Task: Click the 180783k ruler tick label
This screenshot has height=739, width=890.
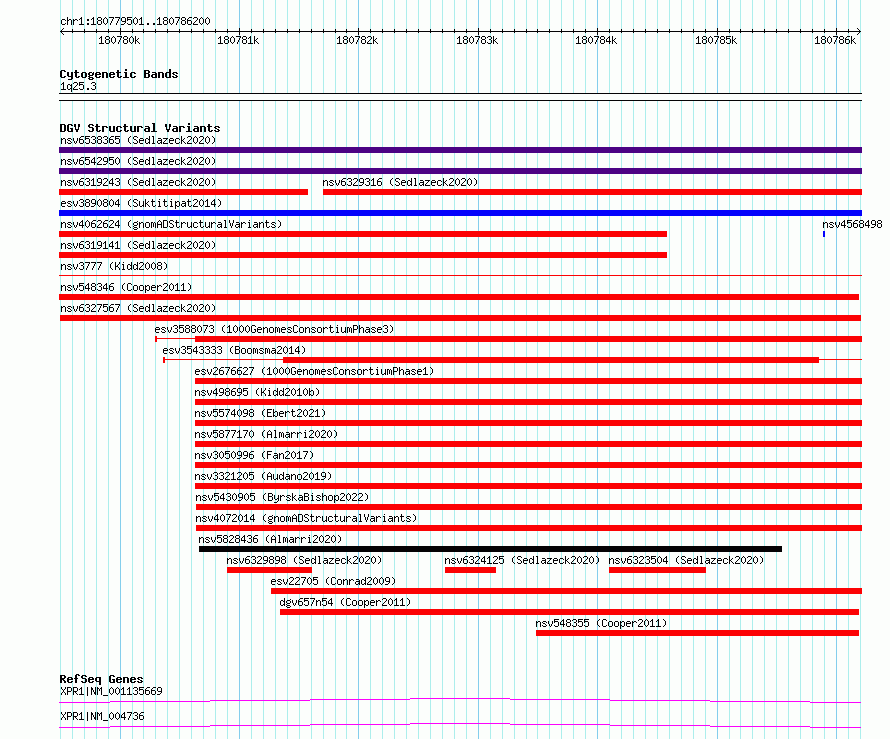Action: (x=477, y=40)
